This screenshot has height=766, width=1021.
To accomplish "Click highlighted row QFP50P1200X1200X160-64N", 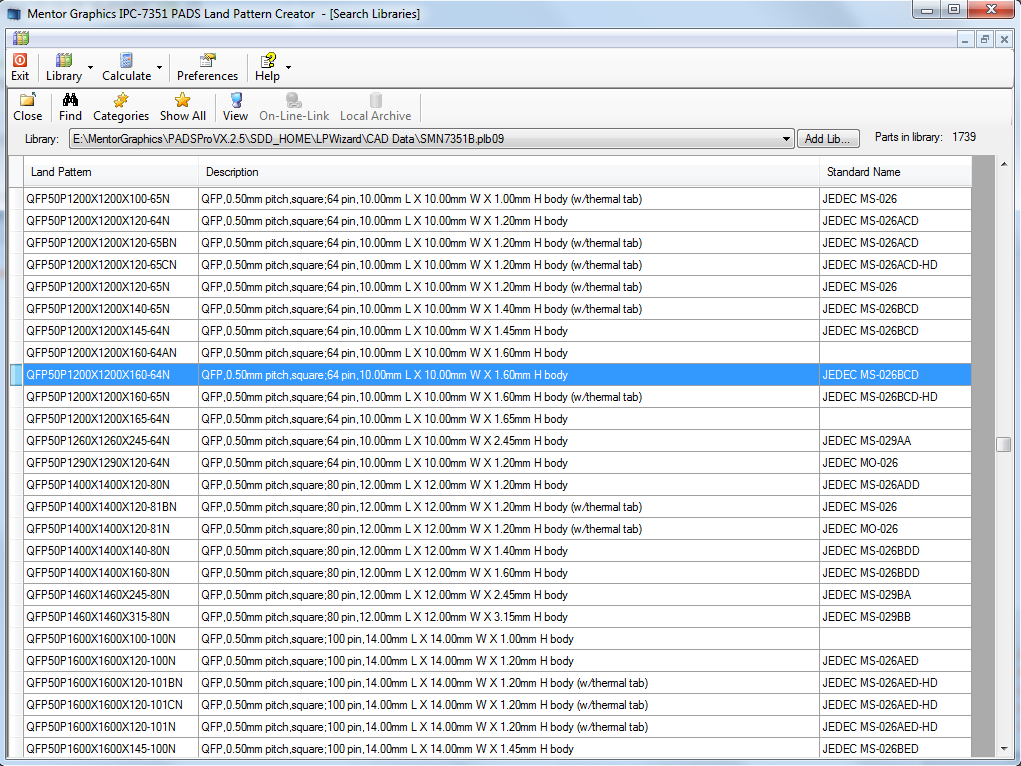I will click(x=497, y=375).
